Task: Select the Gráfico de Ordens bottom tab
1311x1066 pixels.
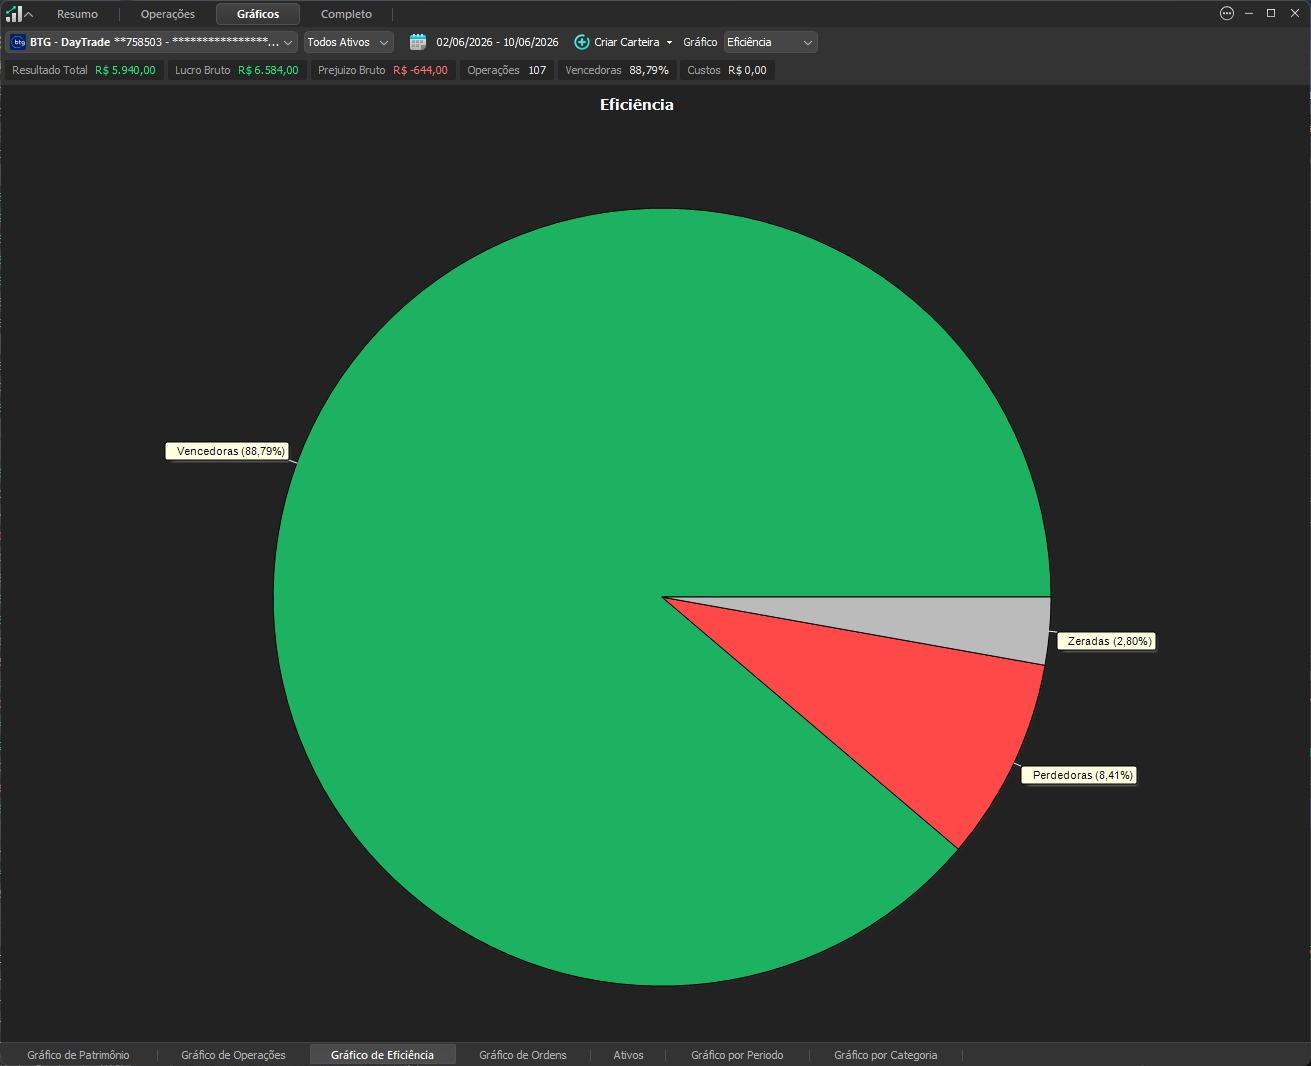Action: (x=523, y=1055)
